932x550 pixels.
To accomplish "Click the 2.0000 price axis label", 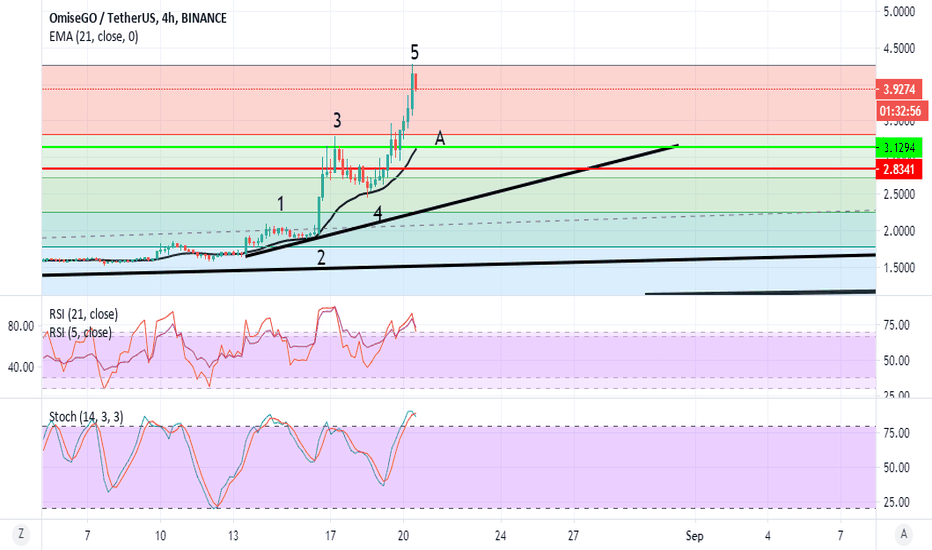I will click(x=899, y=231).
